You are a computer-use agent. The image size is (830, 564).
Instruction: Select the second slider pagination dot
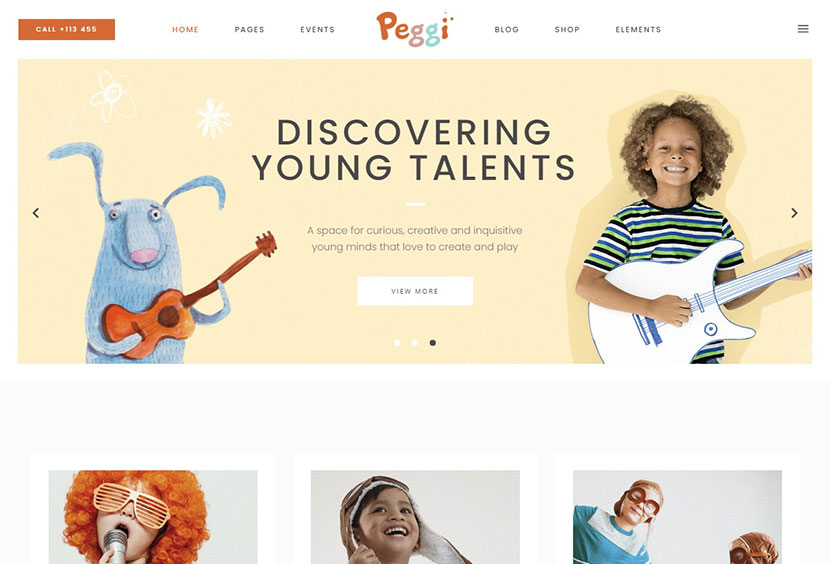click(415, 343)
